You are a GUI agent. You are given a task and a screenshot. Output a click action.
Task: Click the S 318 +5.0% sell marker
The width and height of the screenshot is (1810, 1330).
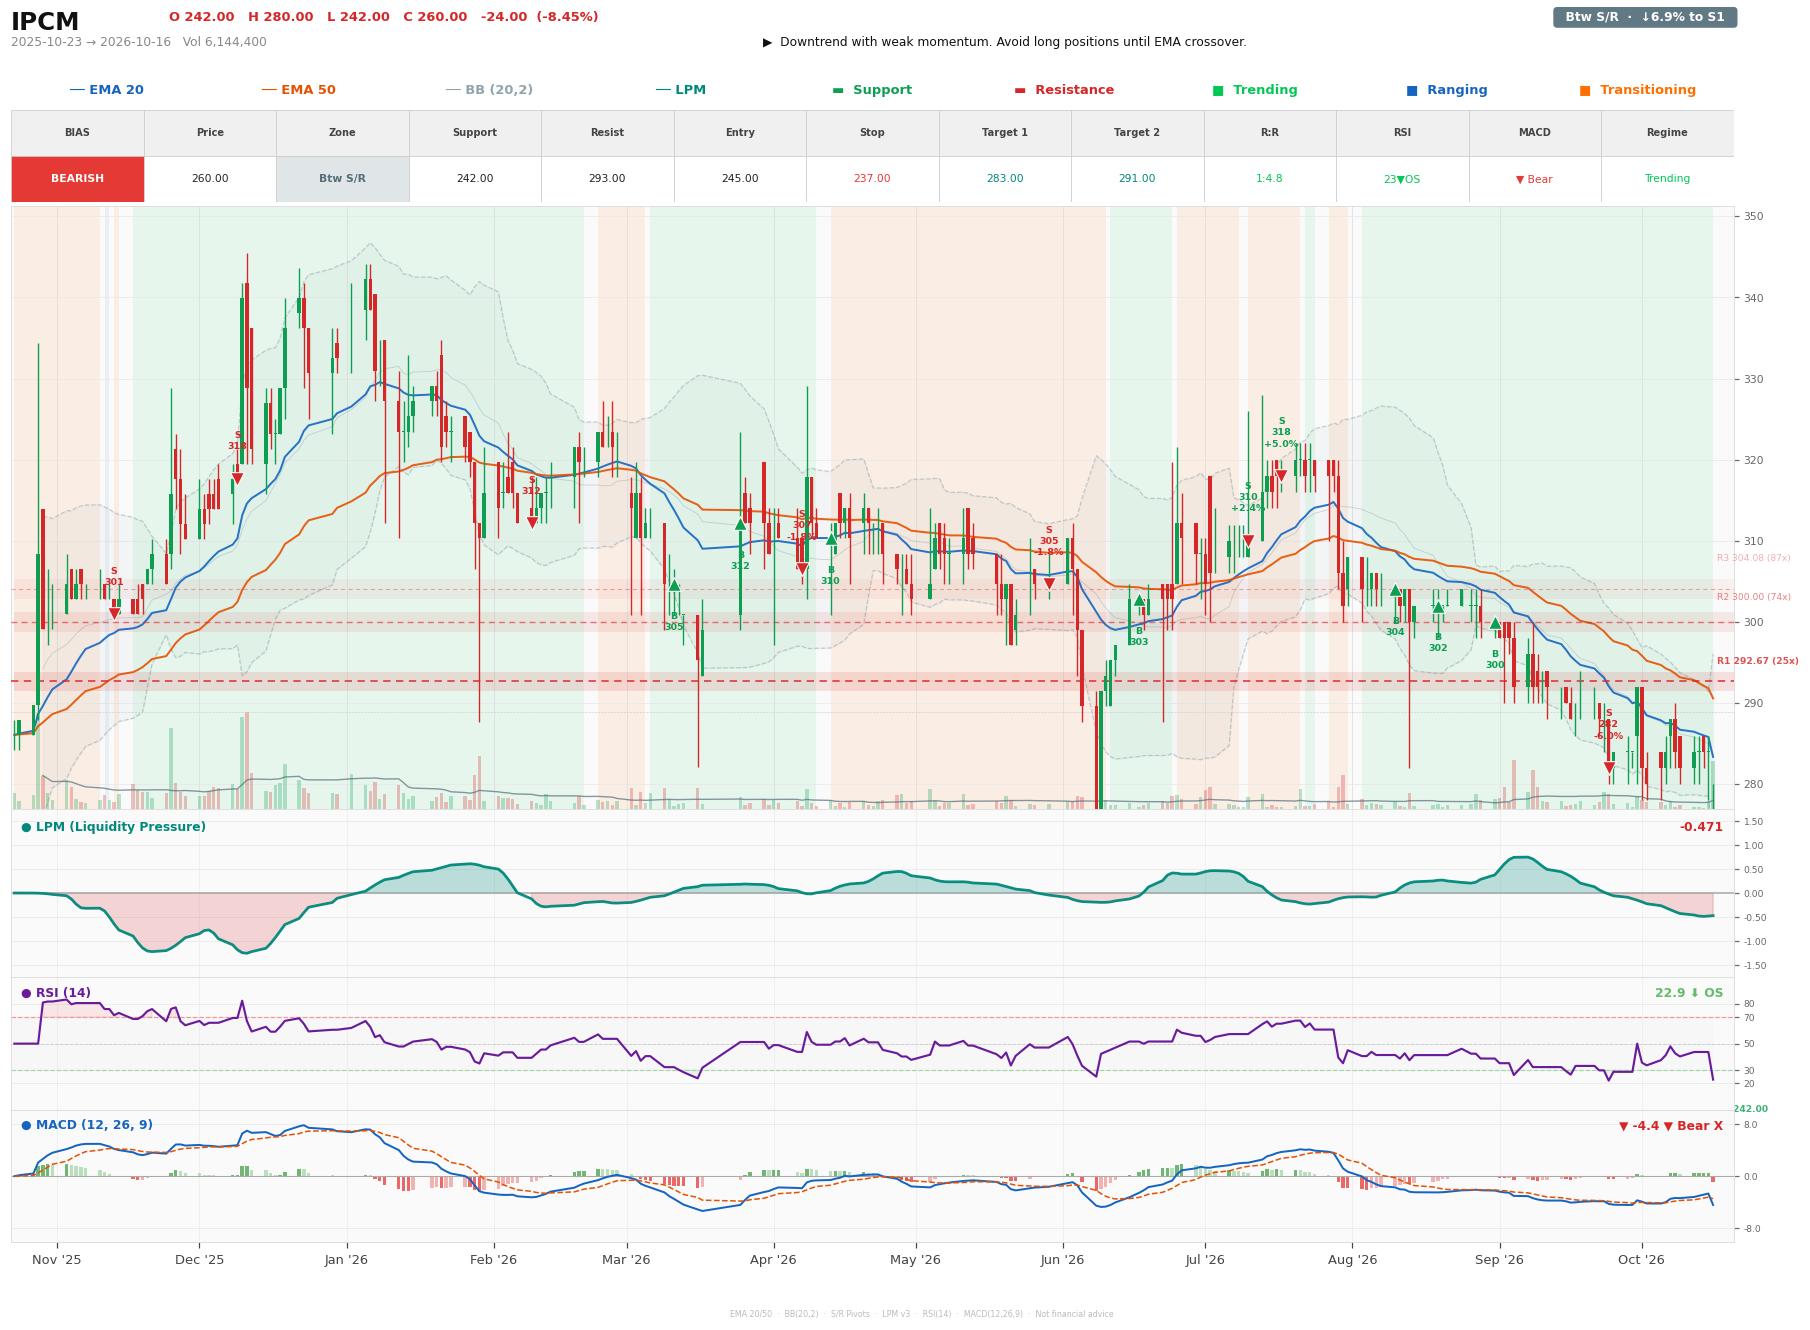point(1281,476)
